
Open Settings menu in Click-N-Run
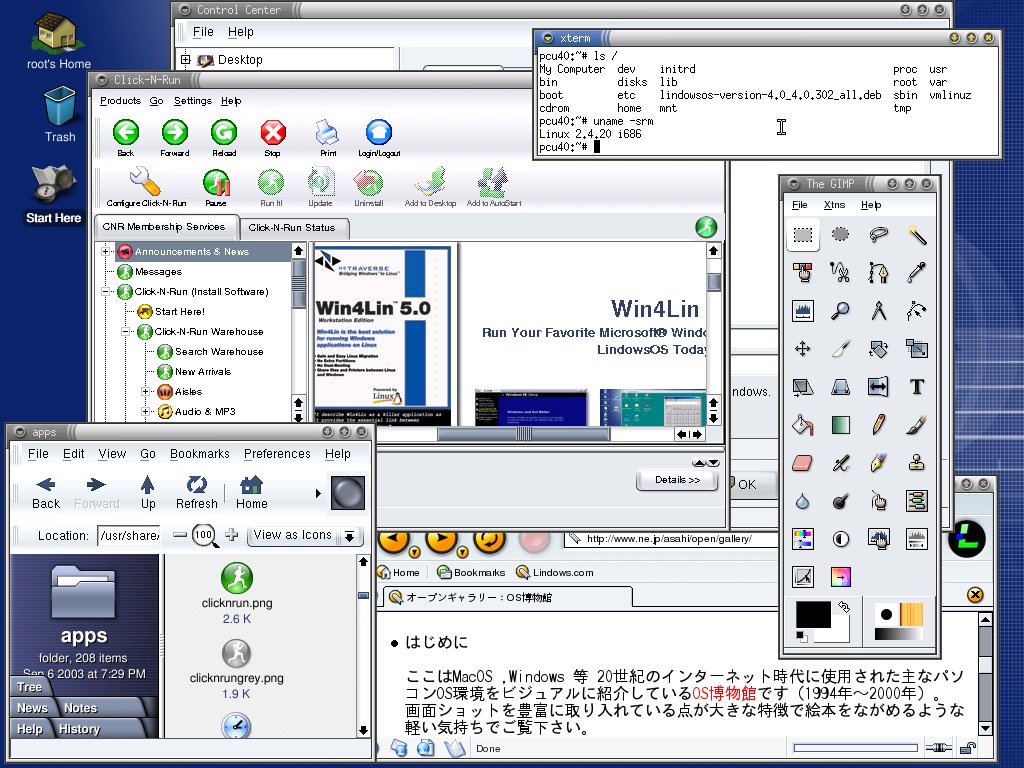pyautogui.click(x=193, y=101)
